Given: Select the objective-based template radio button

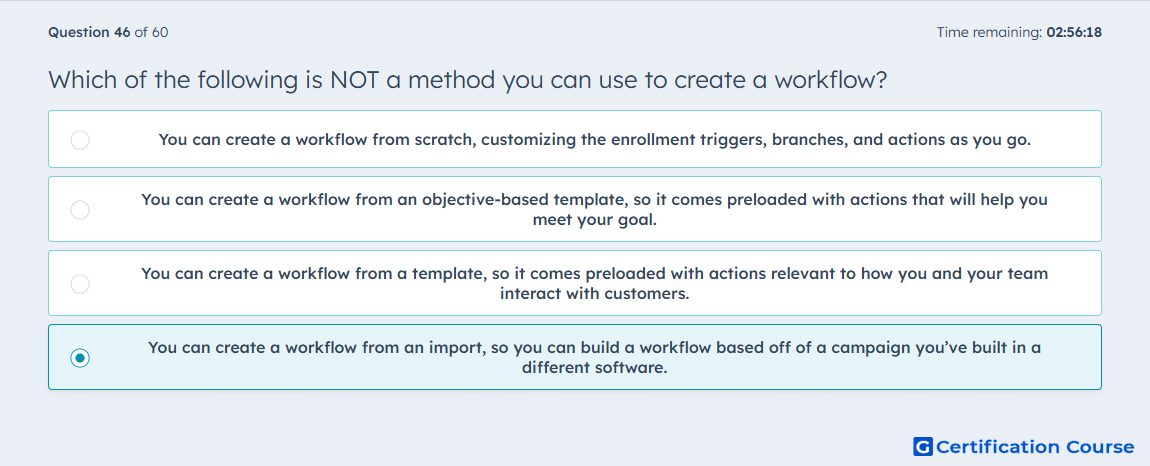Looking at the screenshot, I should click(x=80, y=210).
